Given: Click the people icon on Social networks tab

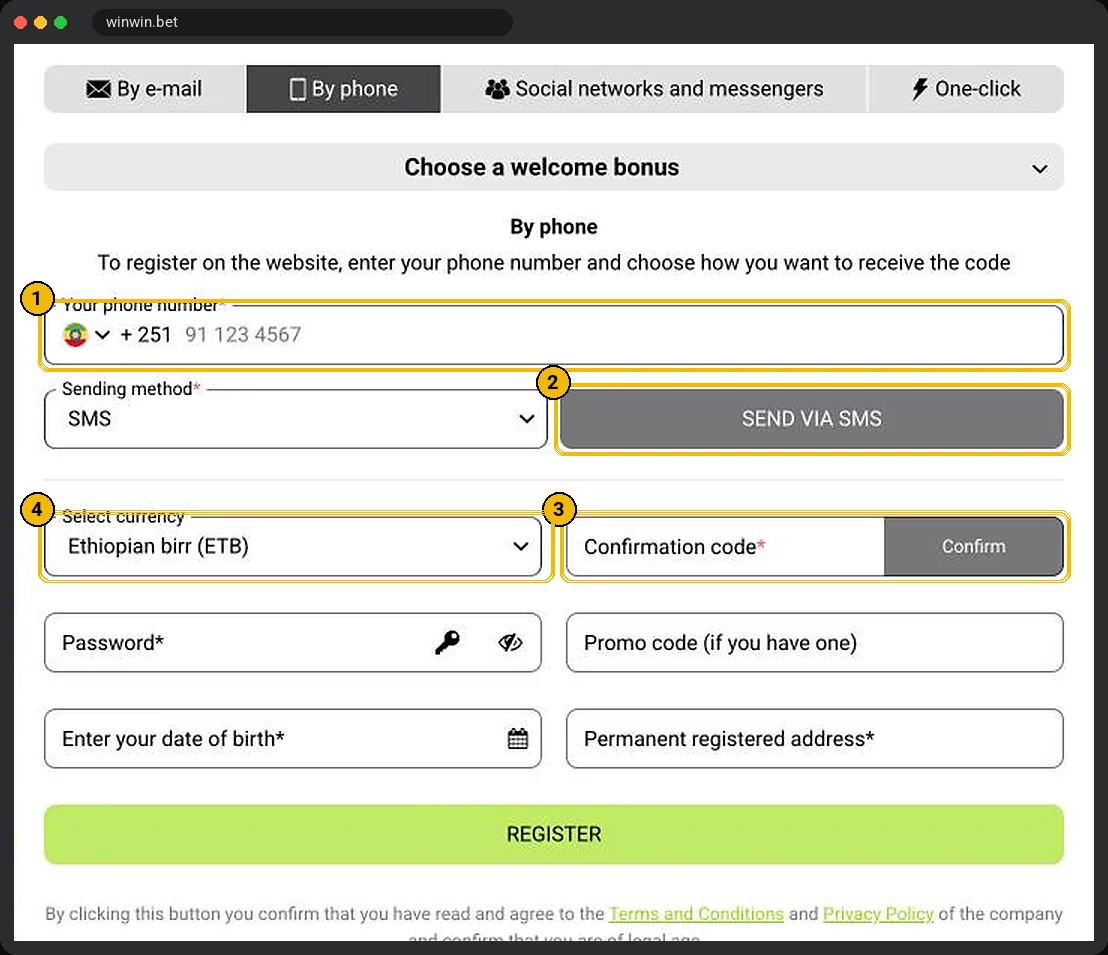Looking at the screenshot, I should [x=497, y=89].
